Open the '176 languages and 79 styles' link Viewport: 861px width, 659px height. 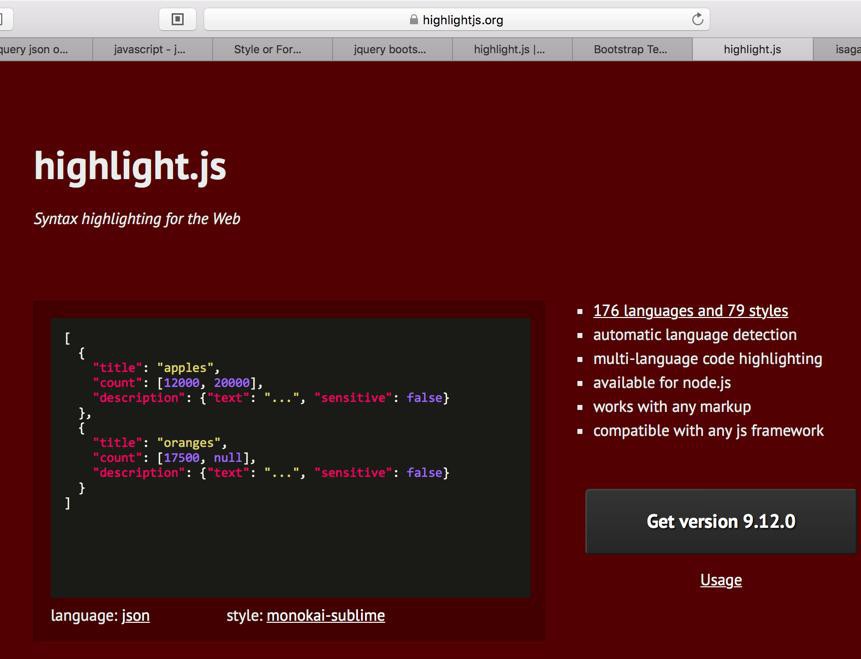click(x=690, y=311)
